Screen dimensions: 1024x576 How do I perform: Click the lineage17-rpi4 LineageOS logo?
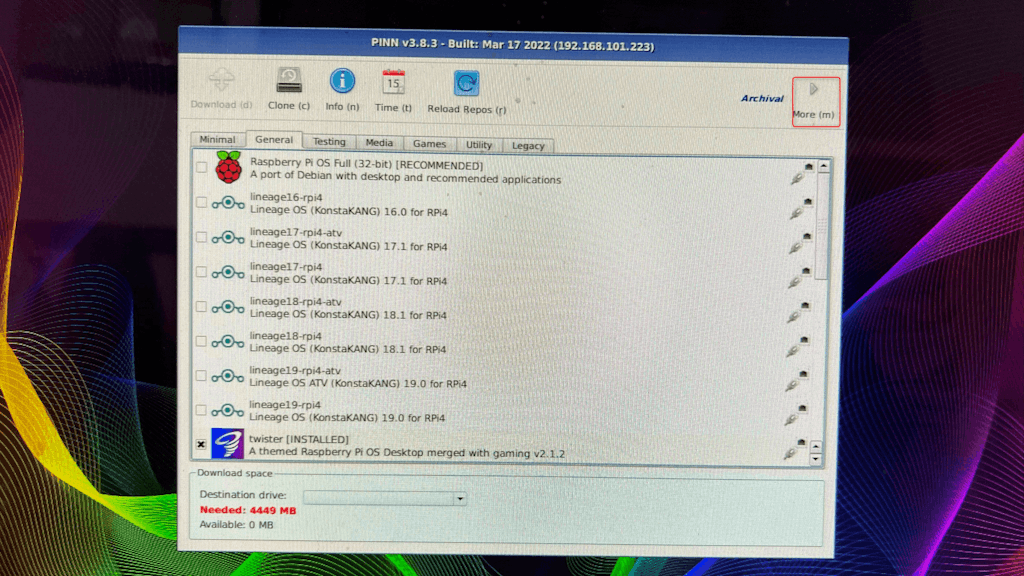[228, 272]
